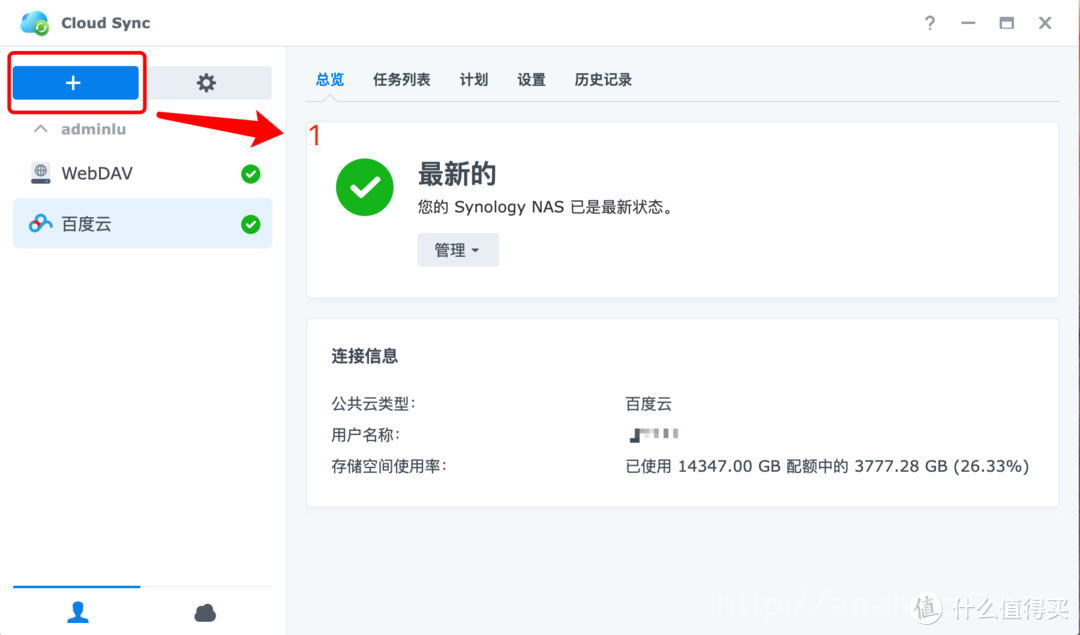Click the 百度云 value under 连接信息
This screenshot has width=1080, height=635.
pyautogui.click(x=648, y=404)
